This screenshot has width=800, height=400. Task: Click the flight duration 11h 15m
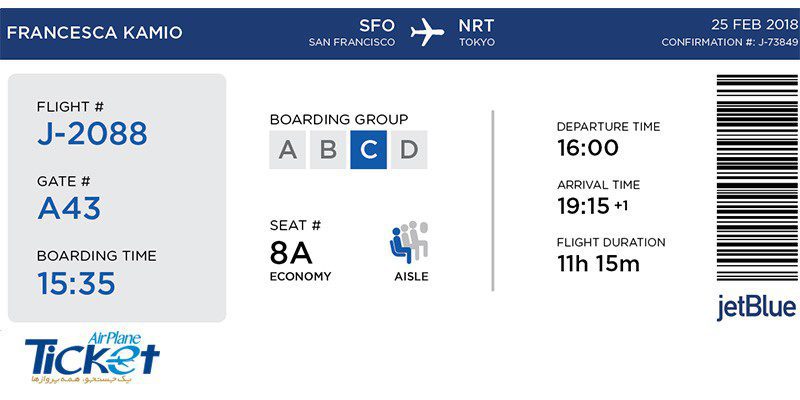pos(598,264)
